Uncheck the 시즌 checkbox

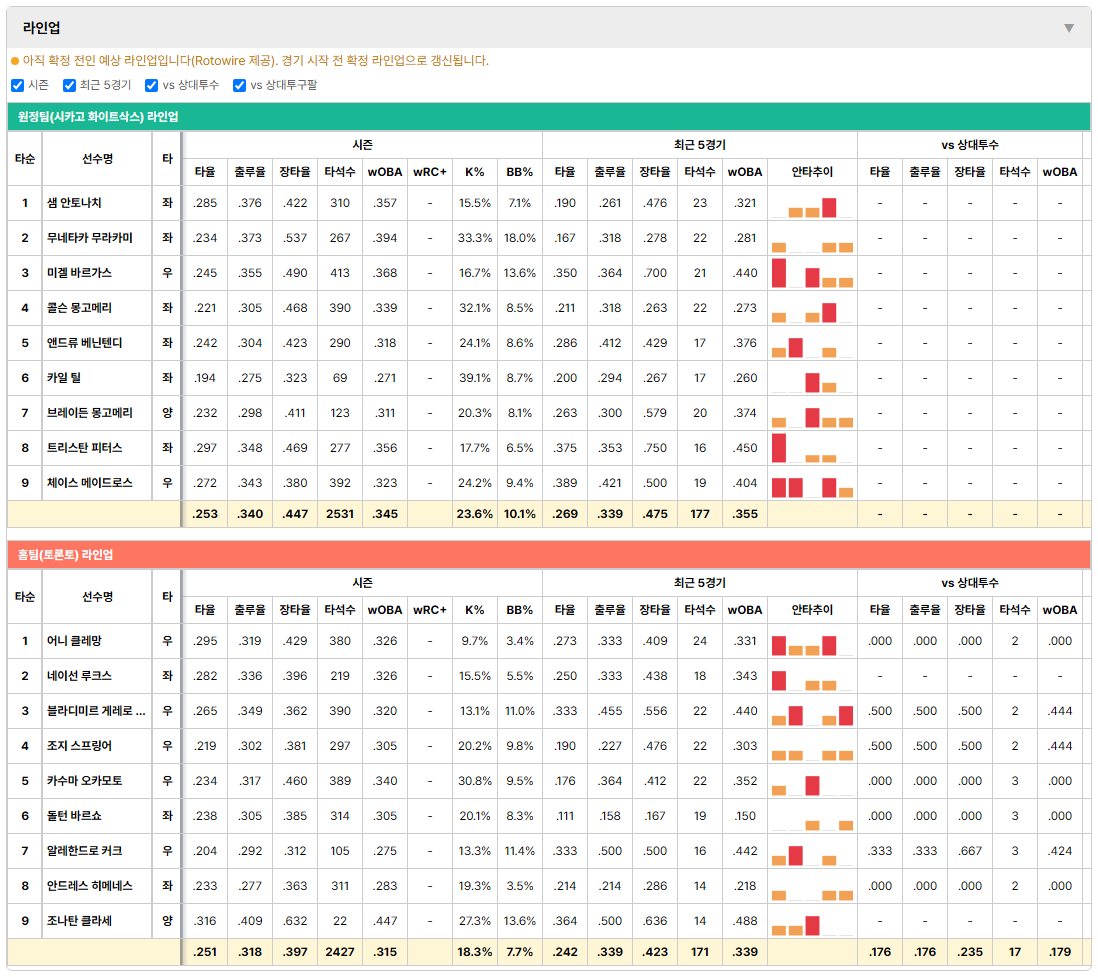coord(18,85)
